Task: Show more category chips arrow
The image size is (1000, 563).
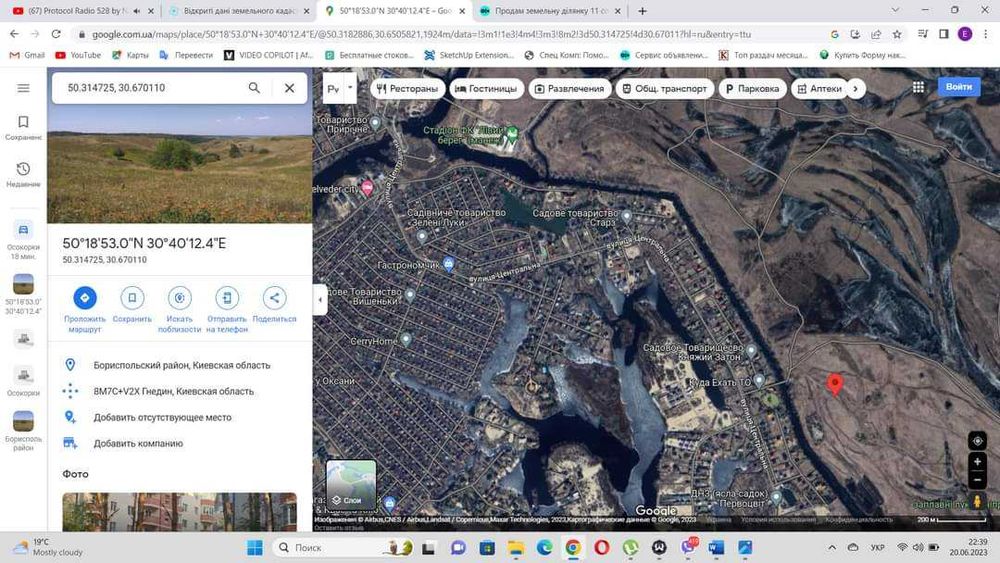Action: coord(856,89)
